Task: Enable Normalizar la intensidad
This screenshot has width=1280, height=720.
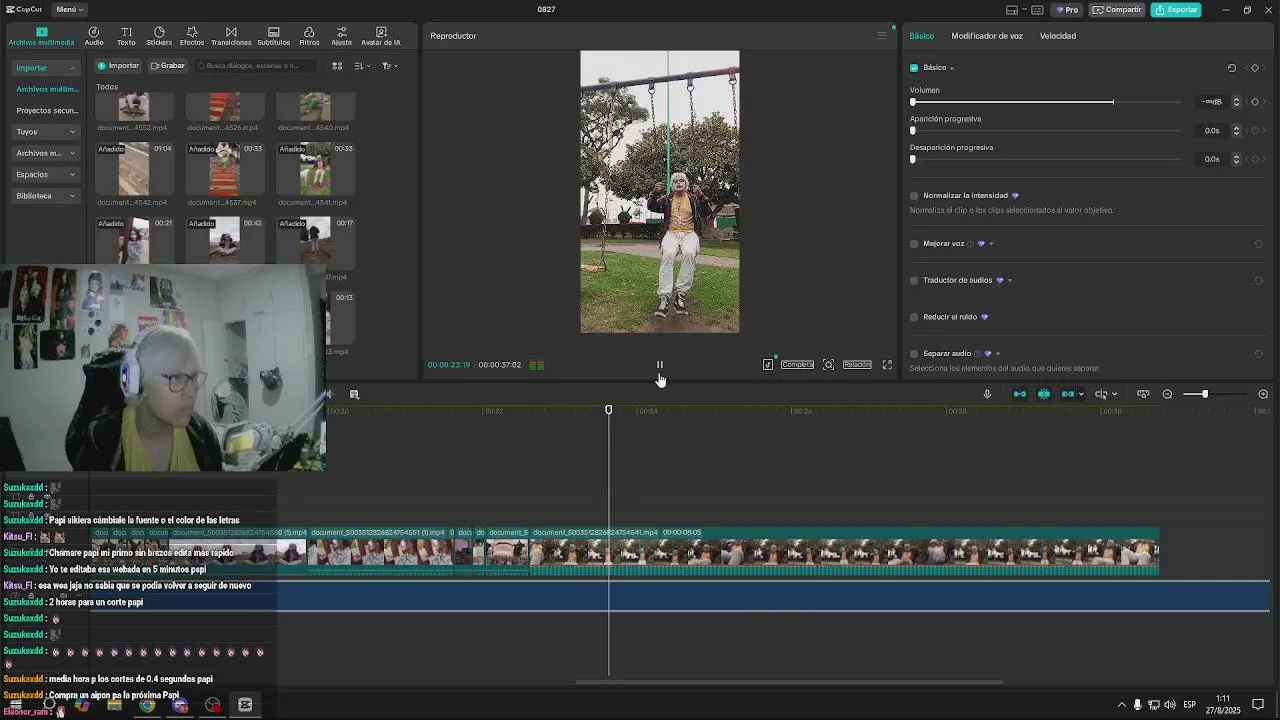Action: click(x=914, y=196)
